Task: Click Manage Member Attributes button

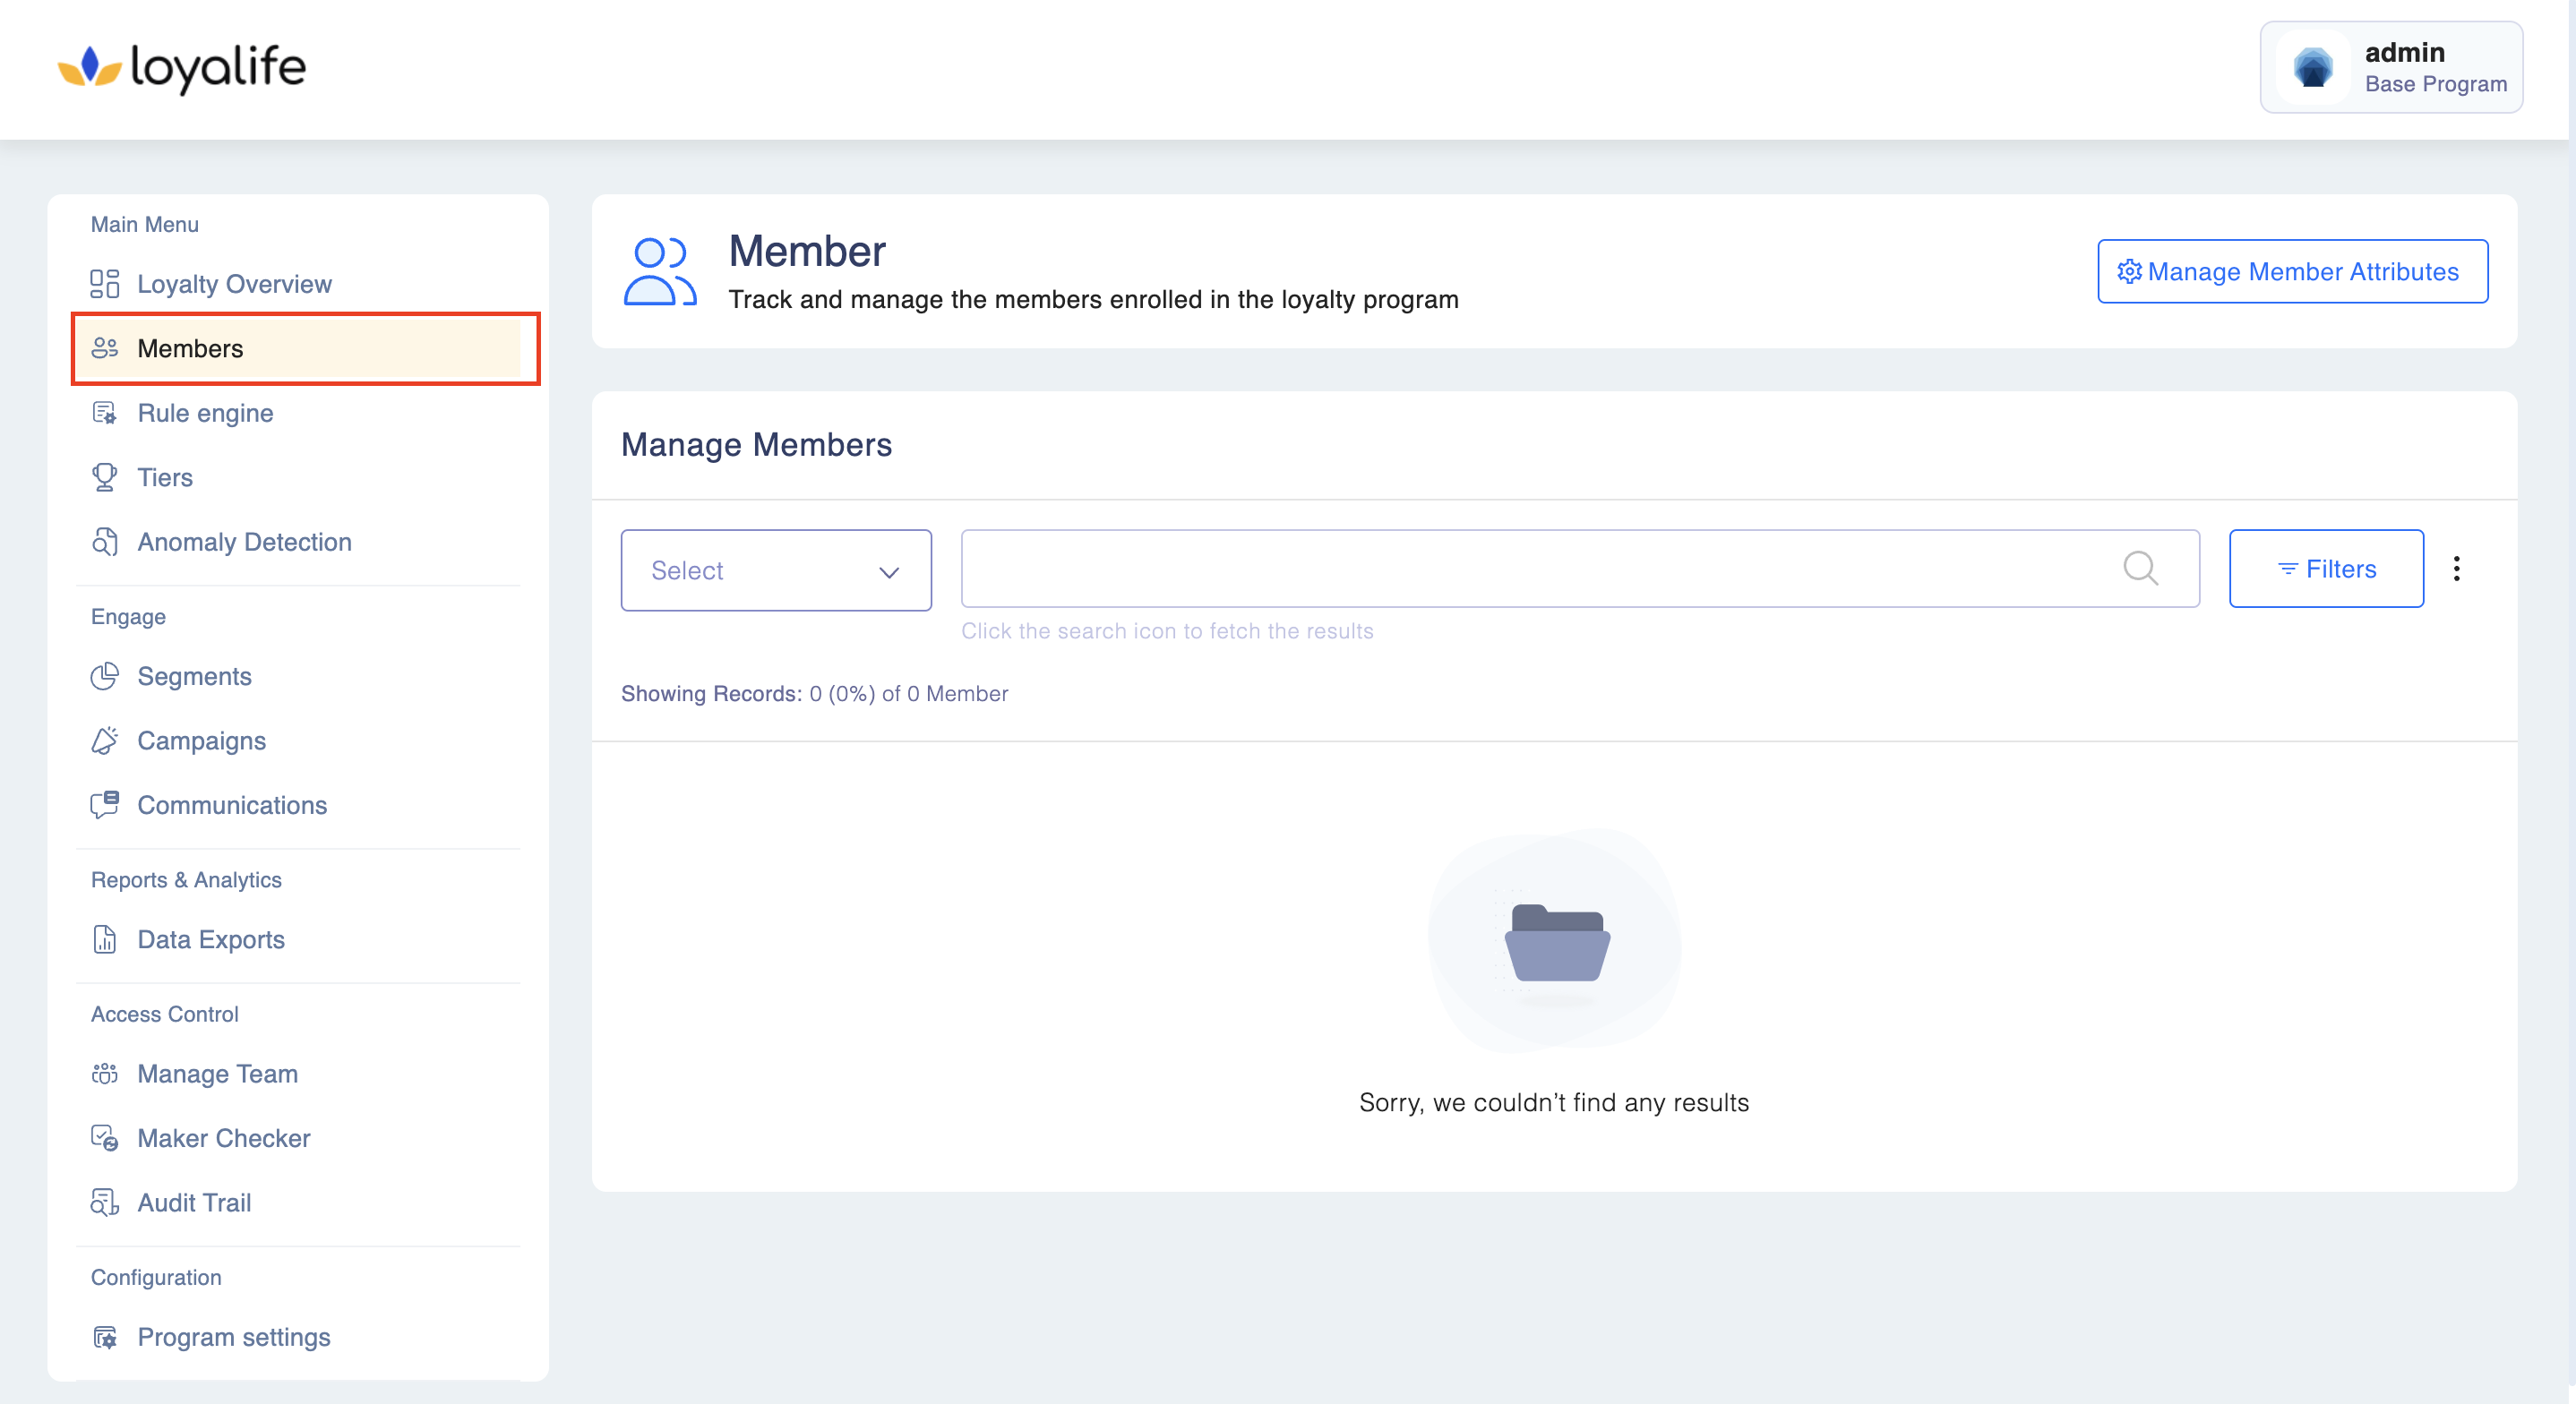Action: [2292, 271]
